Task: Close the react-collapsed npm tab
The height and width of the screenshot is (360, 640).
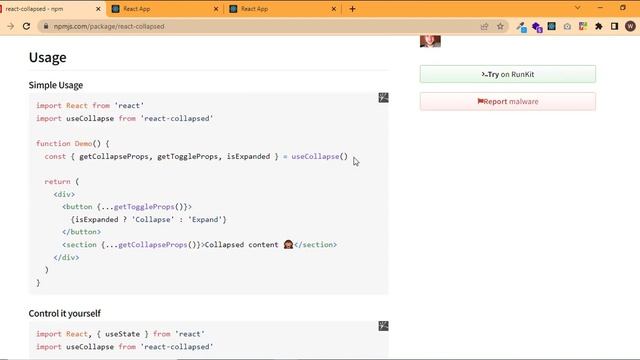Action: coord(98,9)
